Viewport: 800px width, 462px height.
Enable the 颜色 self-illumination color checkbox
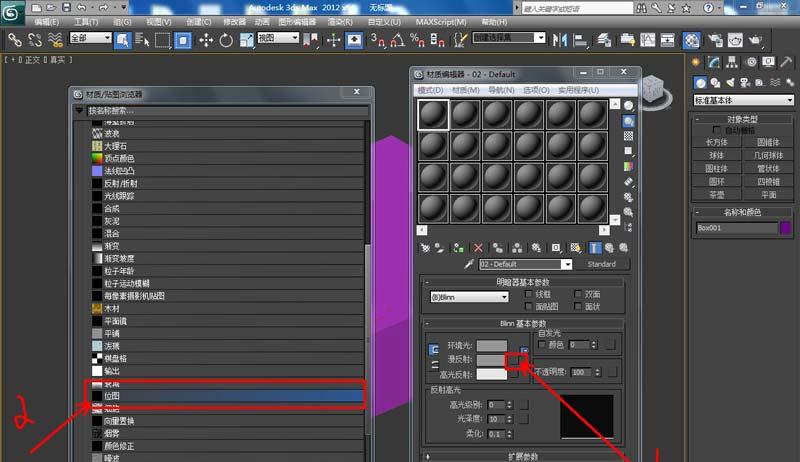[541, 345]
